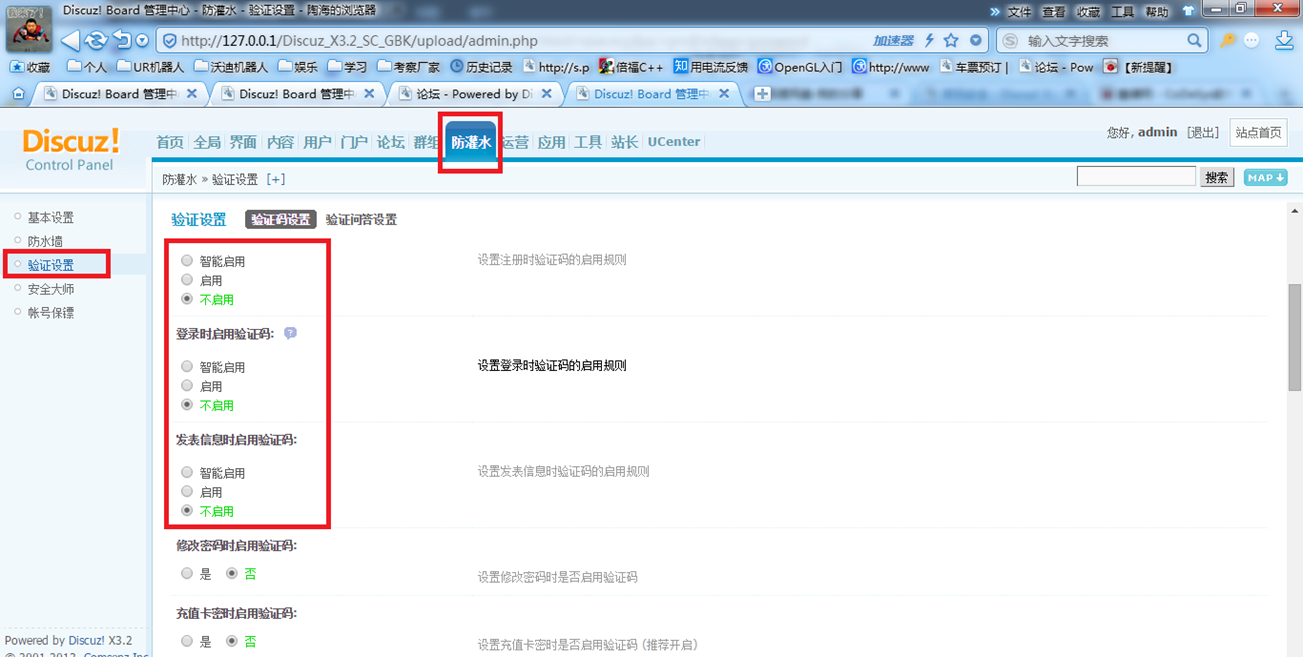Open the 全局 admin navigation tab
Screen dimensions: 1303x657
tap(207, 142)
